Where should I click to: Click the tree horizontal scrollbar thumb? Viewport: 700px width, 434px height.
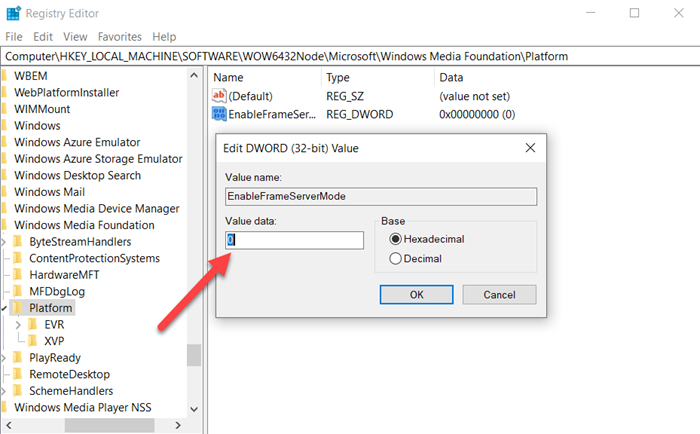tap(110, 426)
